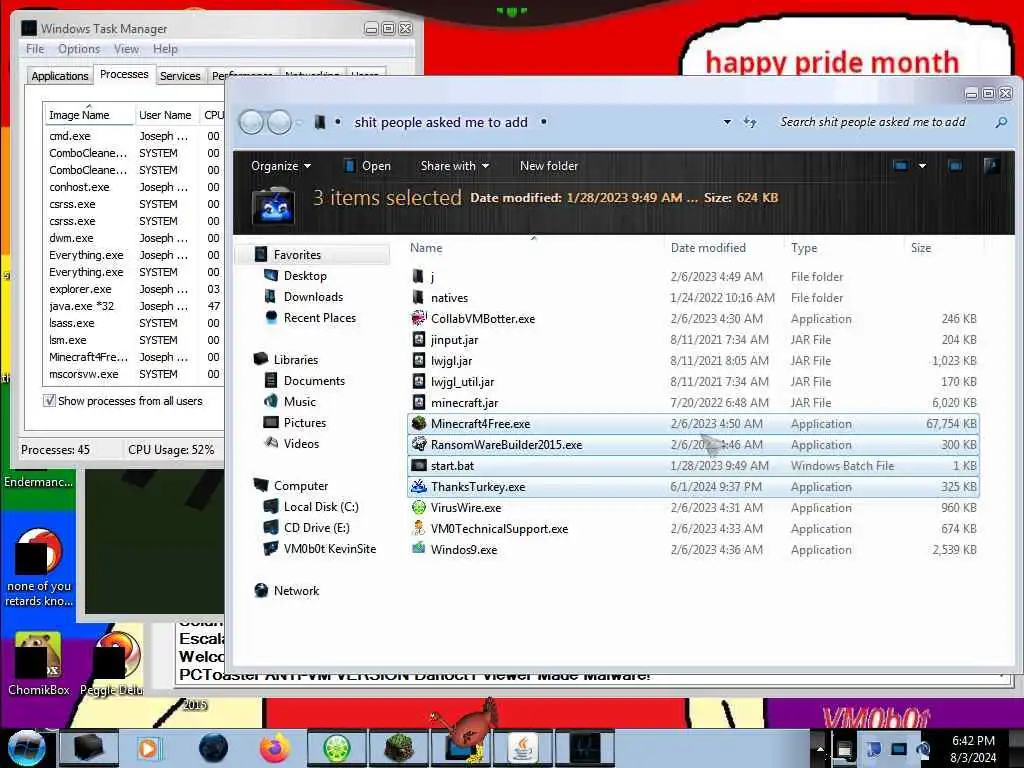
Task: Open the Java icon in the taskbar
Action: pyautogui.click(x=523, y=748)
